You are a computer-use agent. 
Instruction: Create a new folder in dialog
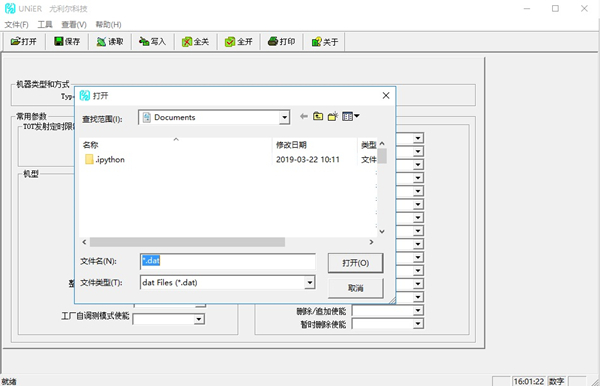tap(333, 116)
